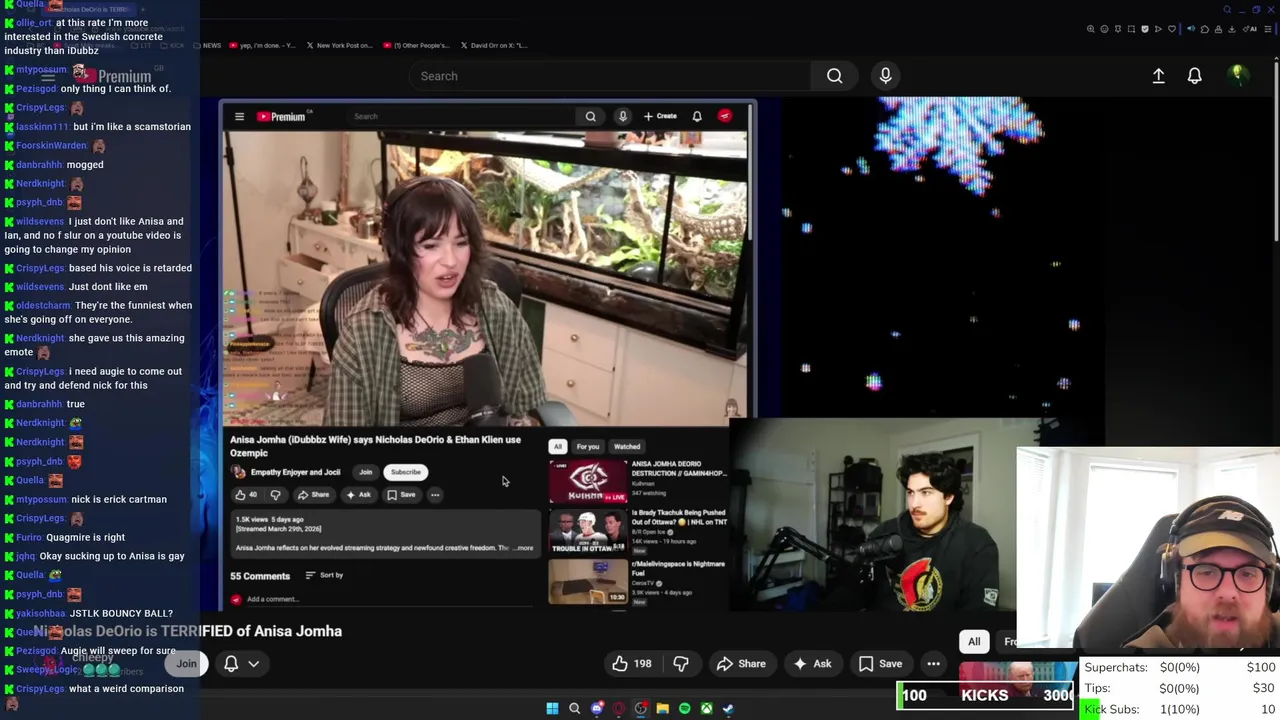
Task: Click the Empathy Enjoyer and Jocil channel name
Action: (x=295, y=472)
